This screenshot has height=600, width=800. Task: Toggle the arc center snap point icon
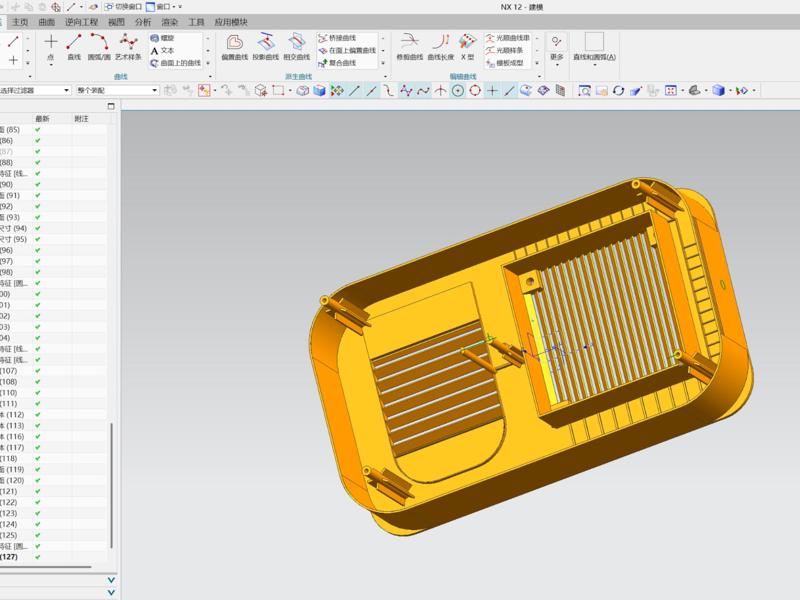pos(457,90)
